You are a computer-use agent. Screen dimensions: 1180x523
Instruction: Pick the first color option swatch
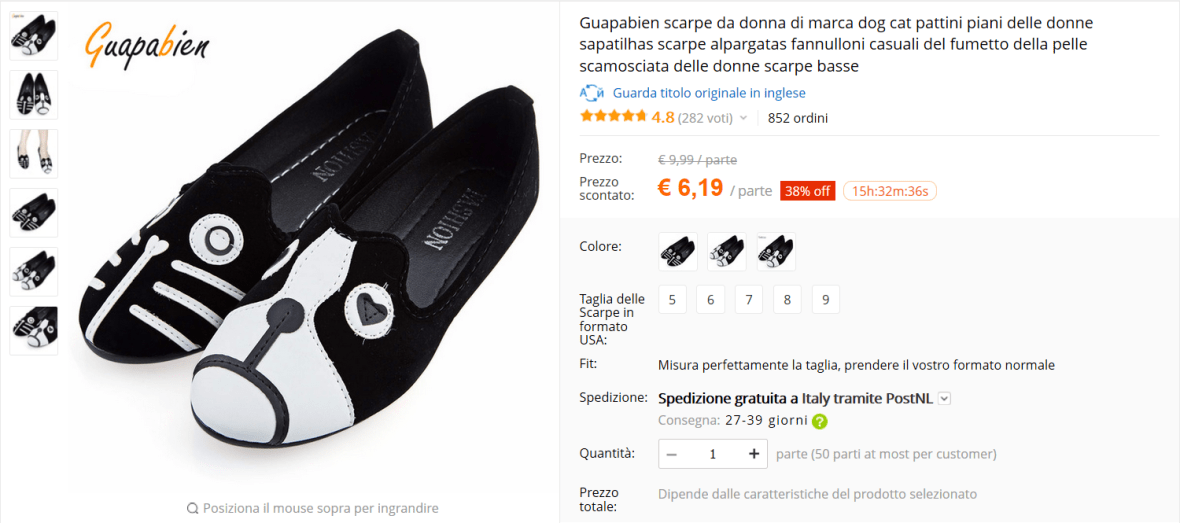point(678,252)
